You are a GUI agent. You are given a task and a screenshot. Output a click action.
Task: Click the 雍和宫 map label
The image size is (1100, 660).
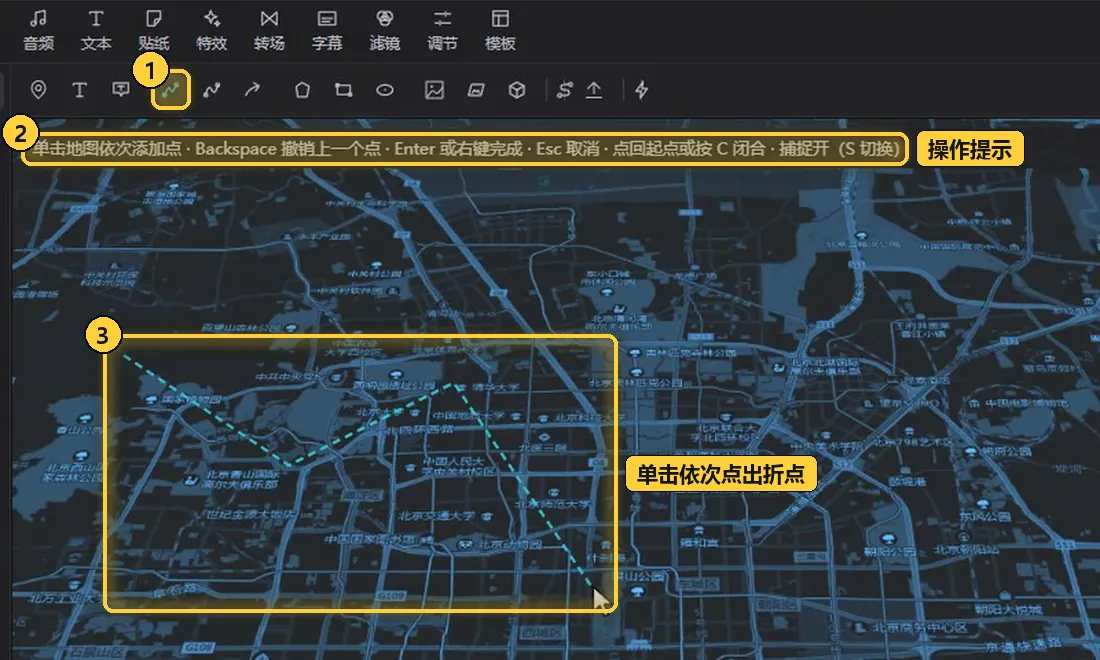(699, 542)
